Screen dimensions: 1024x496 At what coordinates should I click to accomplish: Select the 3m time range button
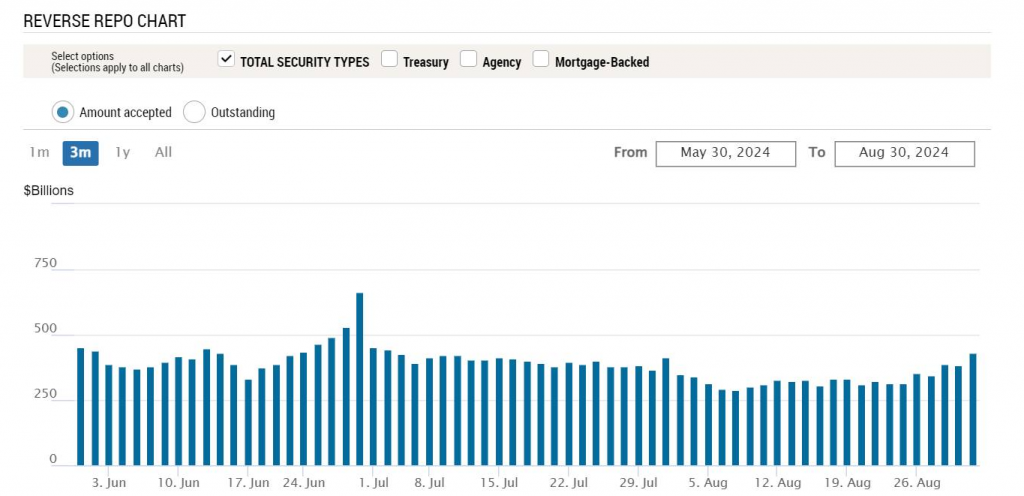80,152
